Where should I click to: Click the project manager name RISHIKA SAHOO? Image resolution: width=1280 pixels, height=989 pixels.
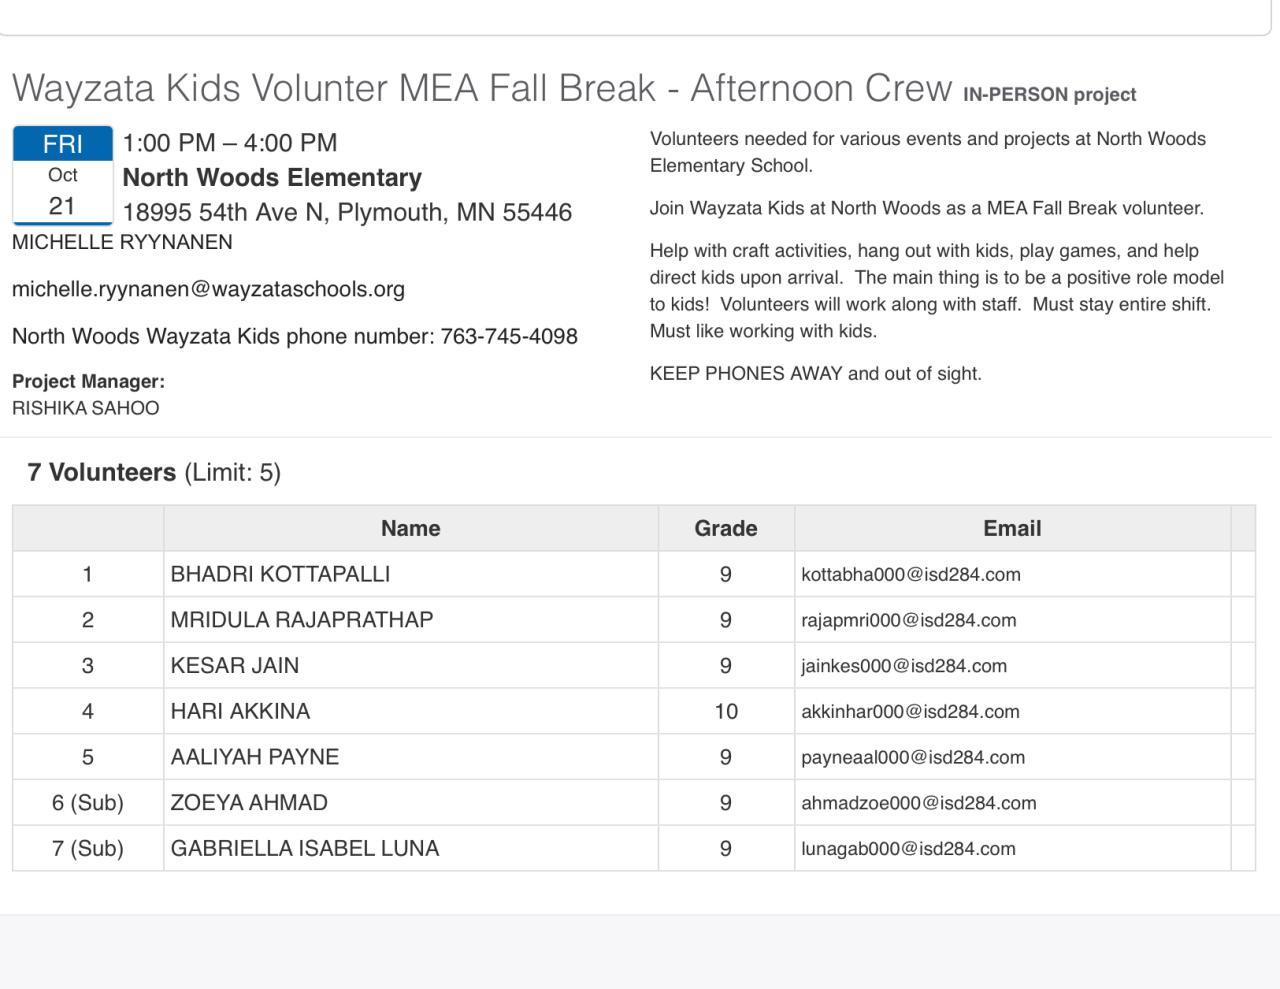click(x=86, y=408)
